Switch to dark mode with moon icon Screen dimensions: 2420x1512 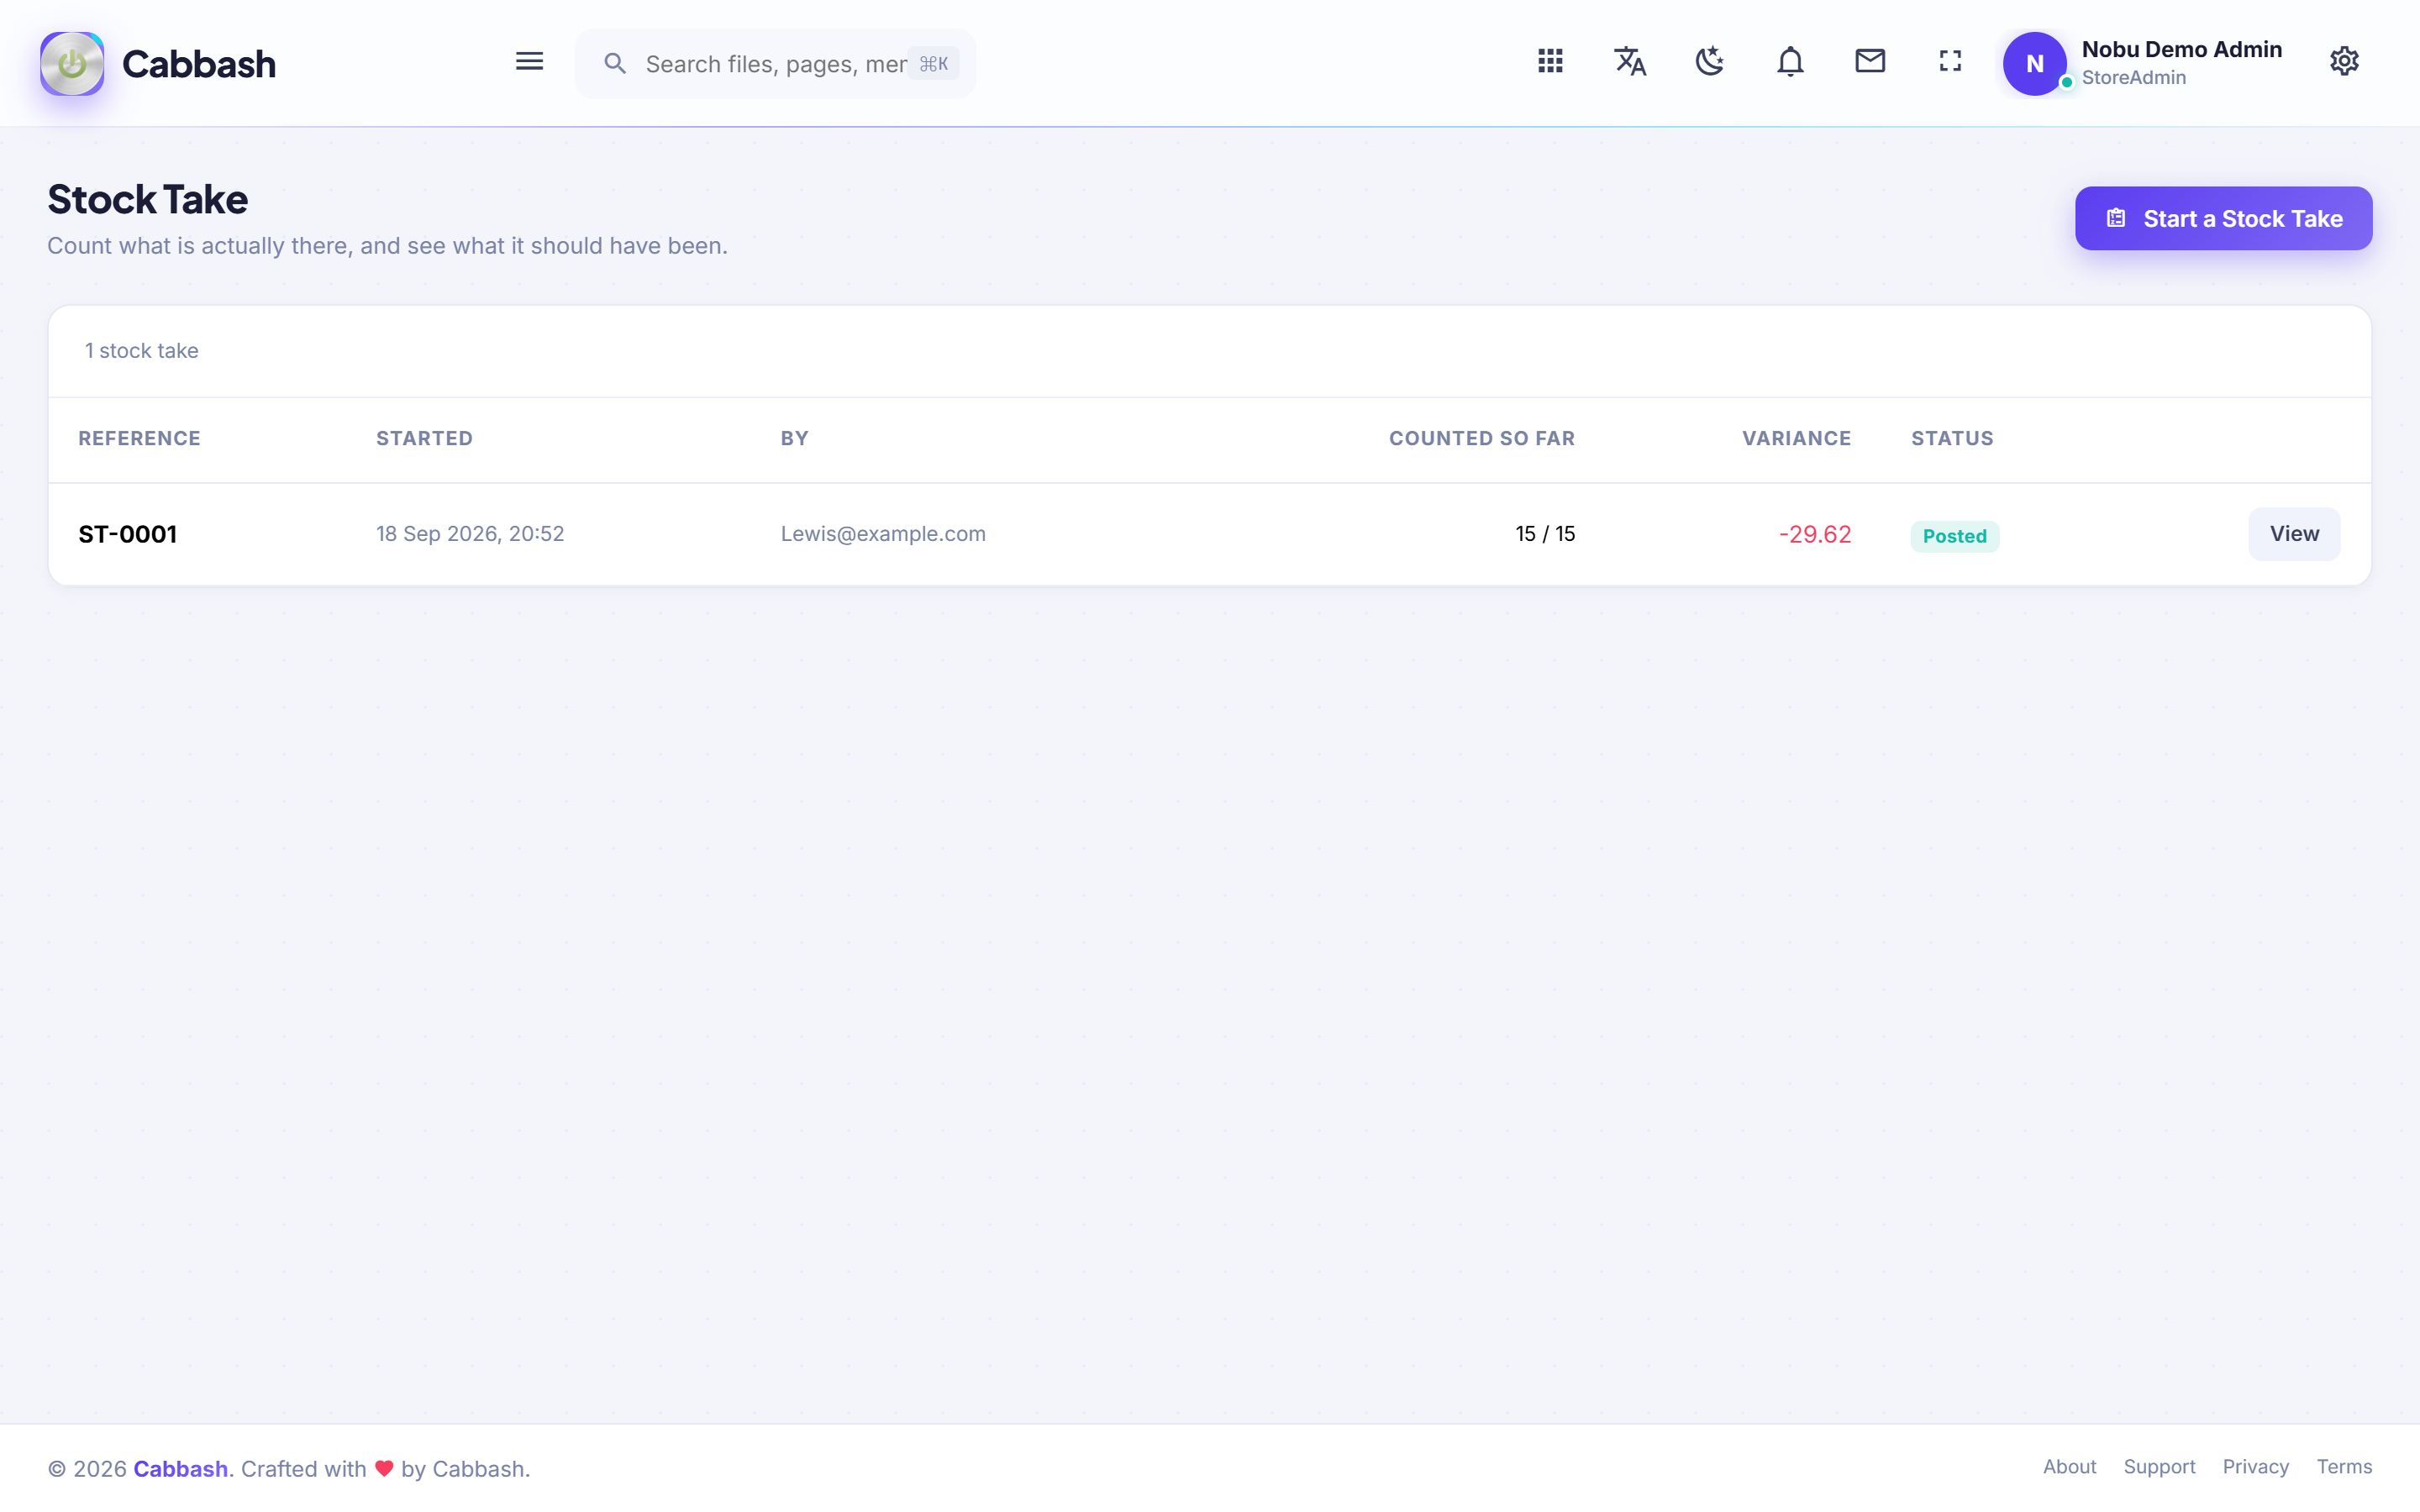tap(1710, 62)
